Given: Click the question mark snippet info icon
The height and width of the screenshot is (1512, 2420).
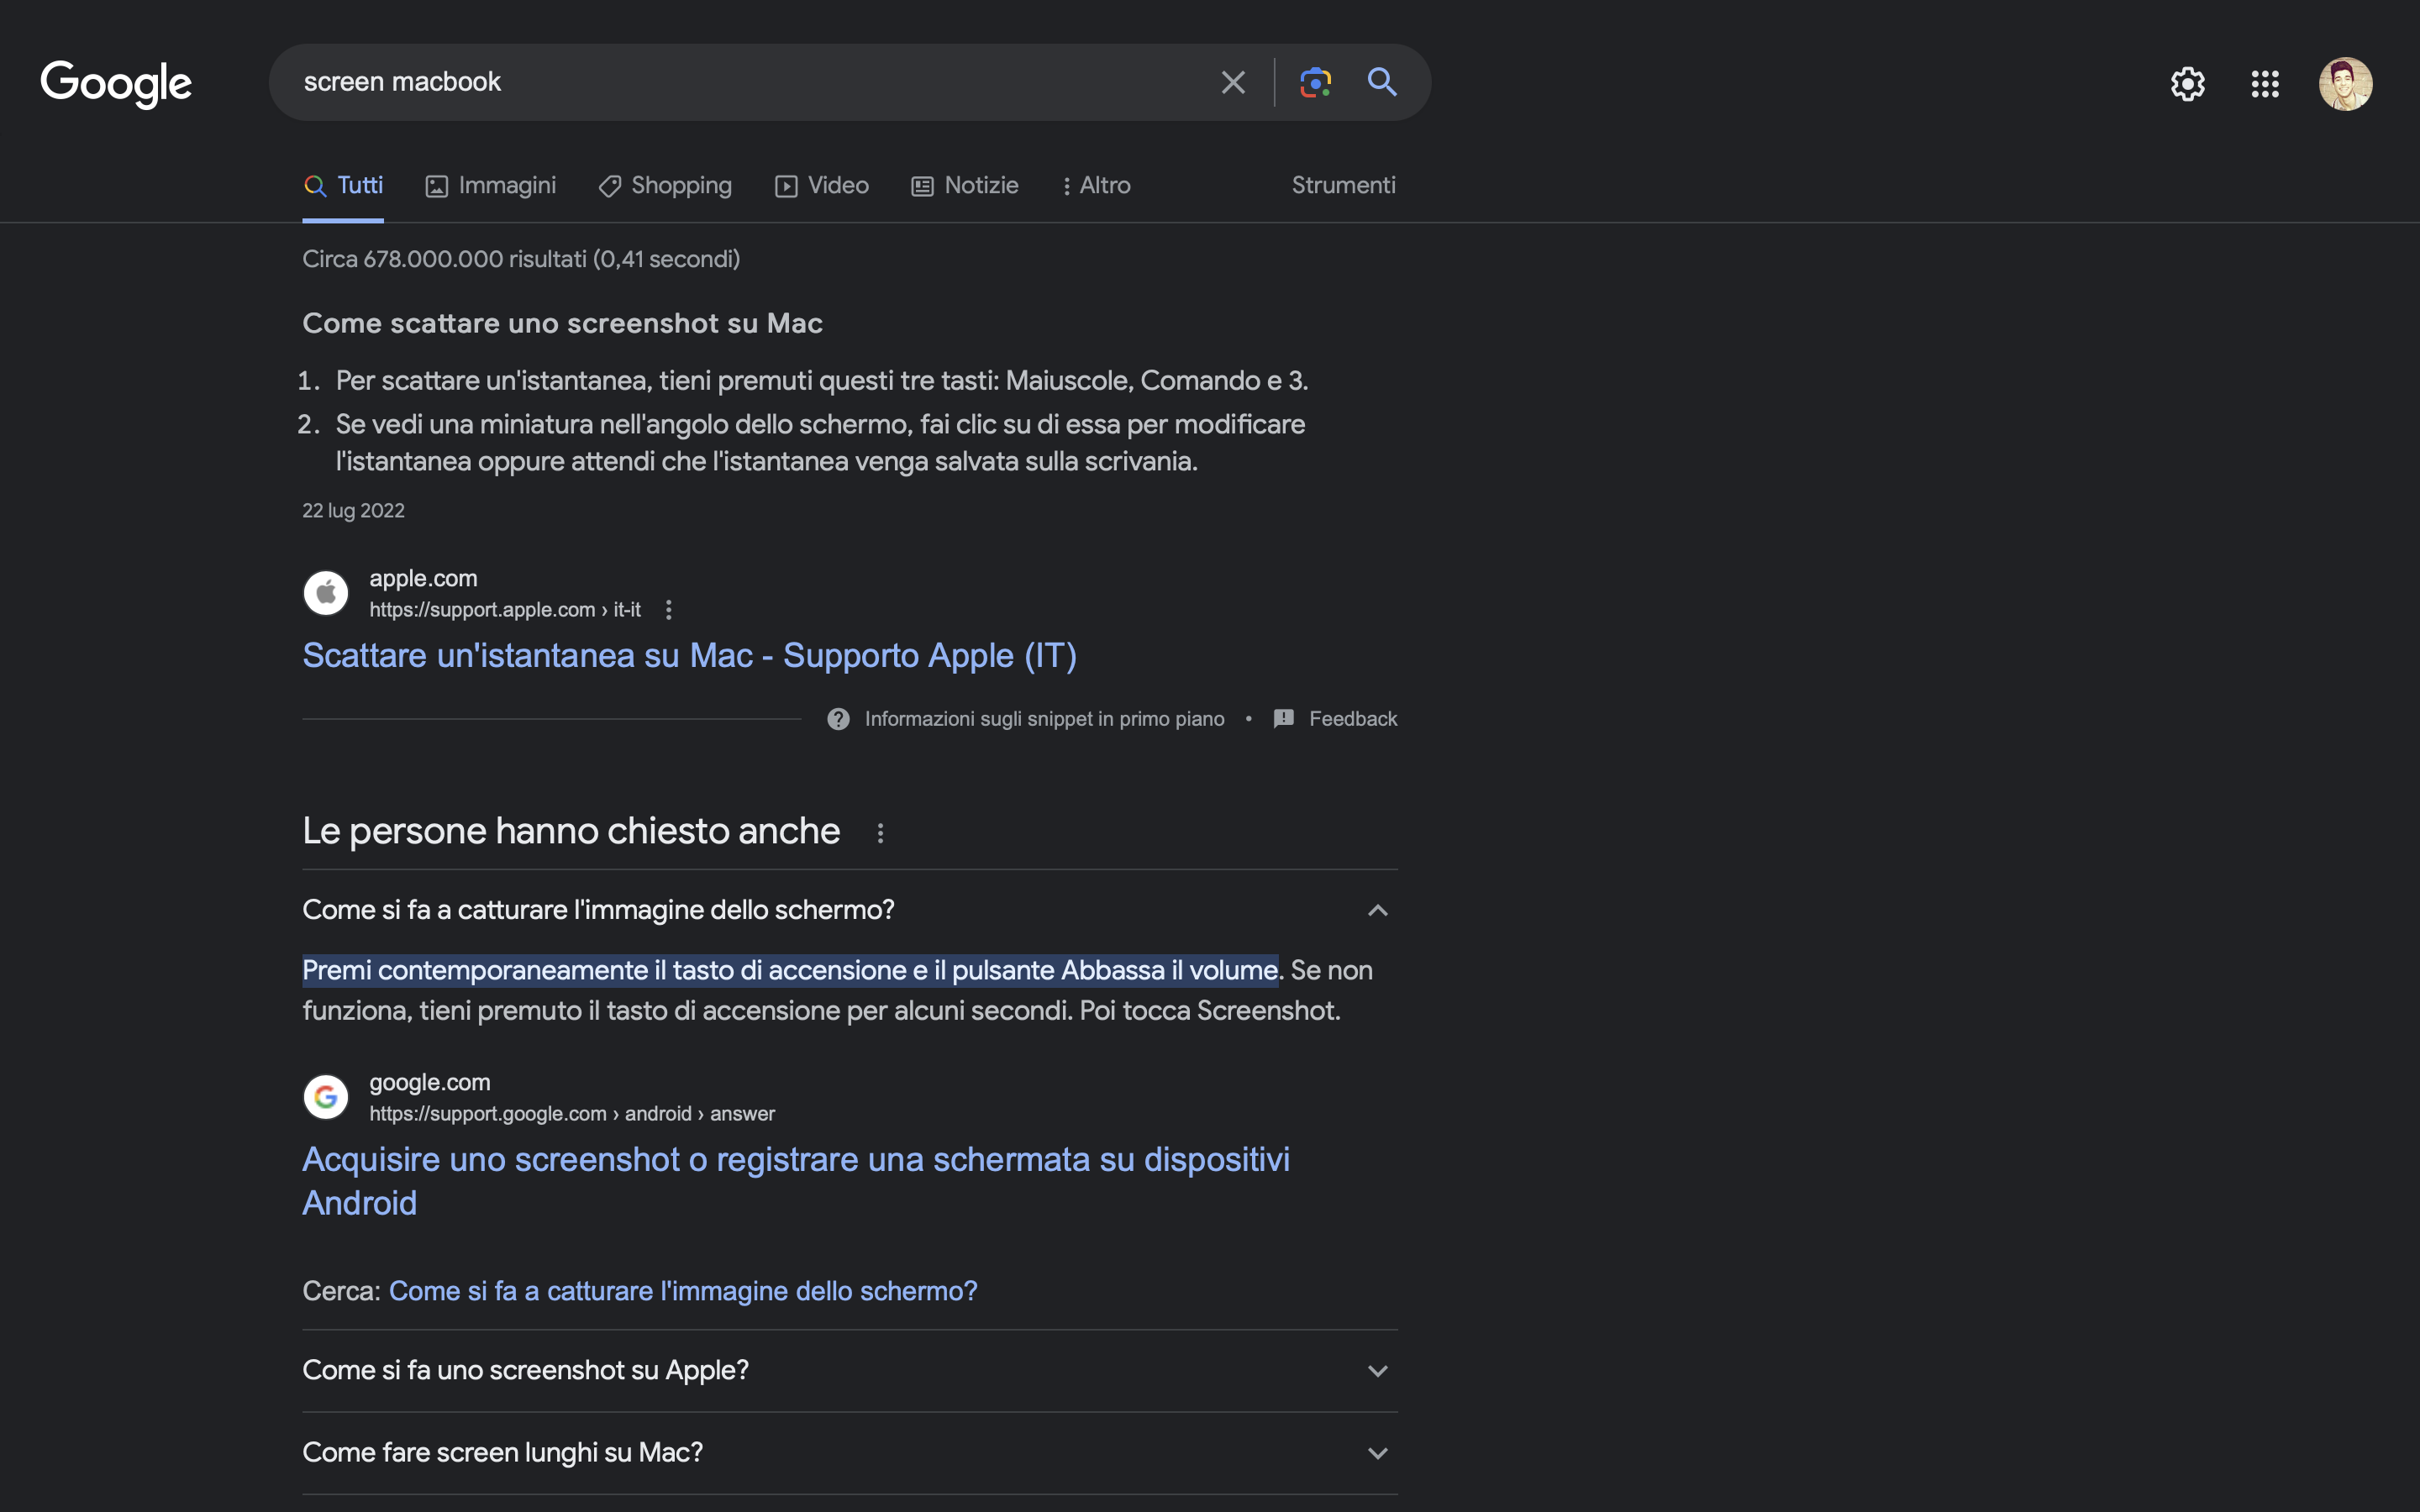Looking at the screenshot, I should coord(838,719).
